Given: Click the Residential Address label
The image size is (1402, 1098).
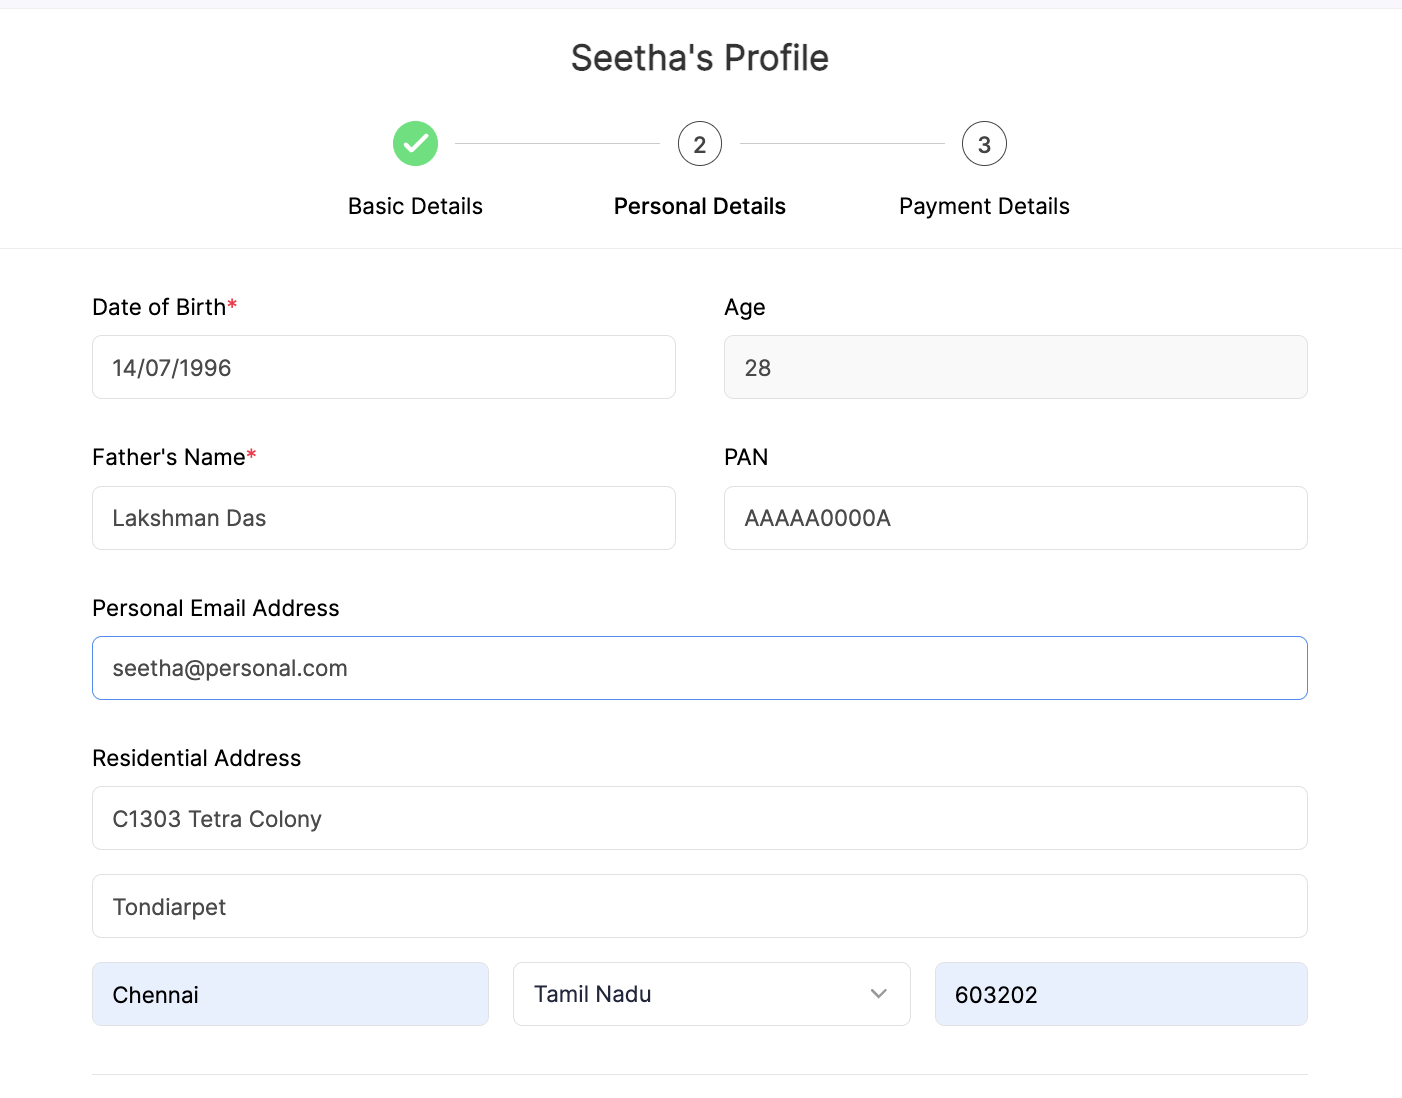Looking at the screenshot, I should click(x=196, y=758).
